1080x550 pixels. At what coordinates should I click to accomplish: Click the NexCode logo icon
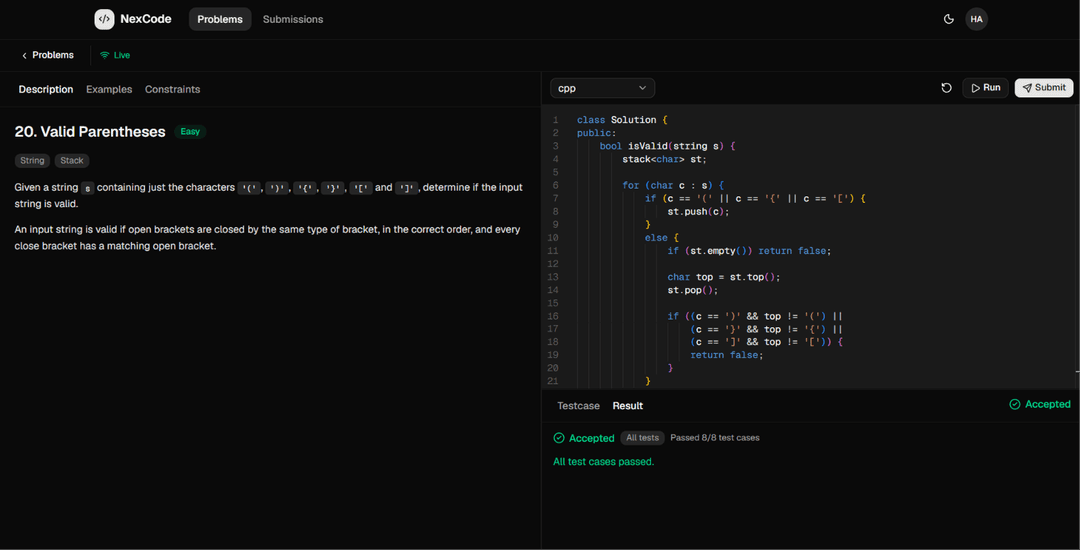[x=104, y=19]
